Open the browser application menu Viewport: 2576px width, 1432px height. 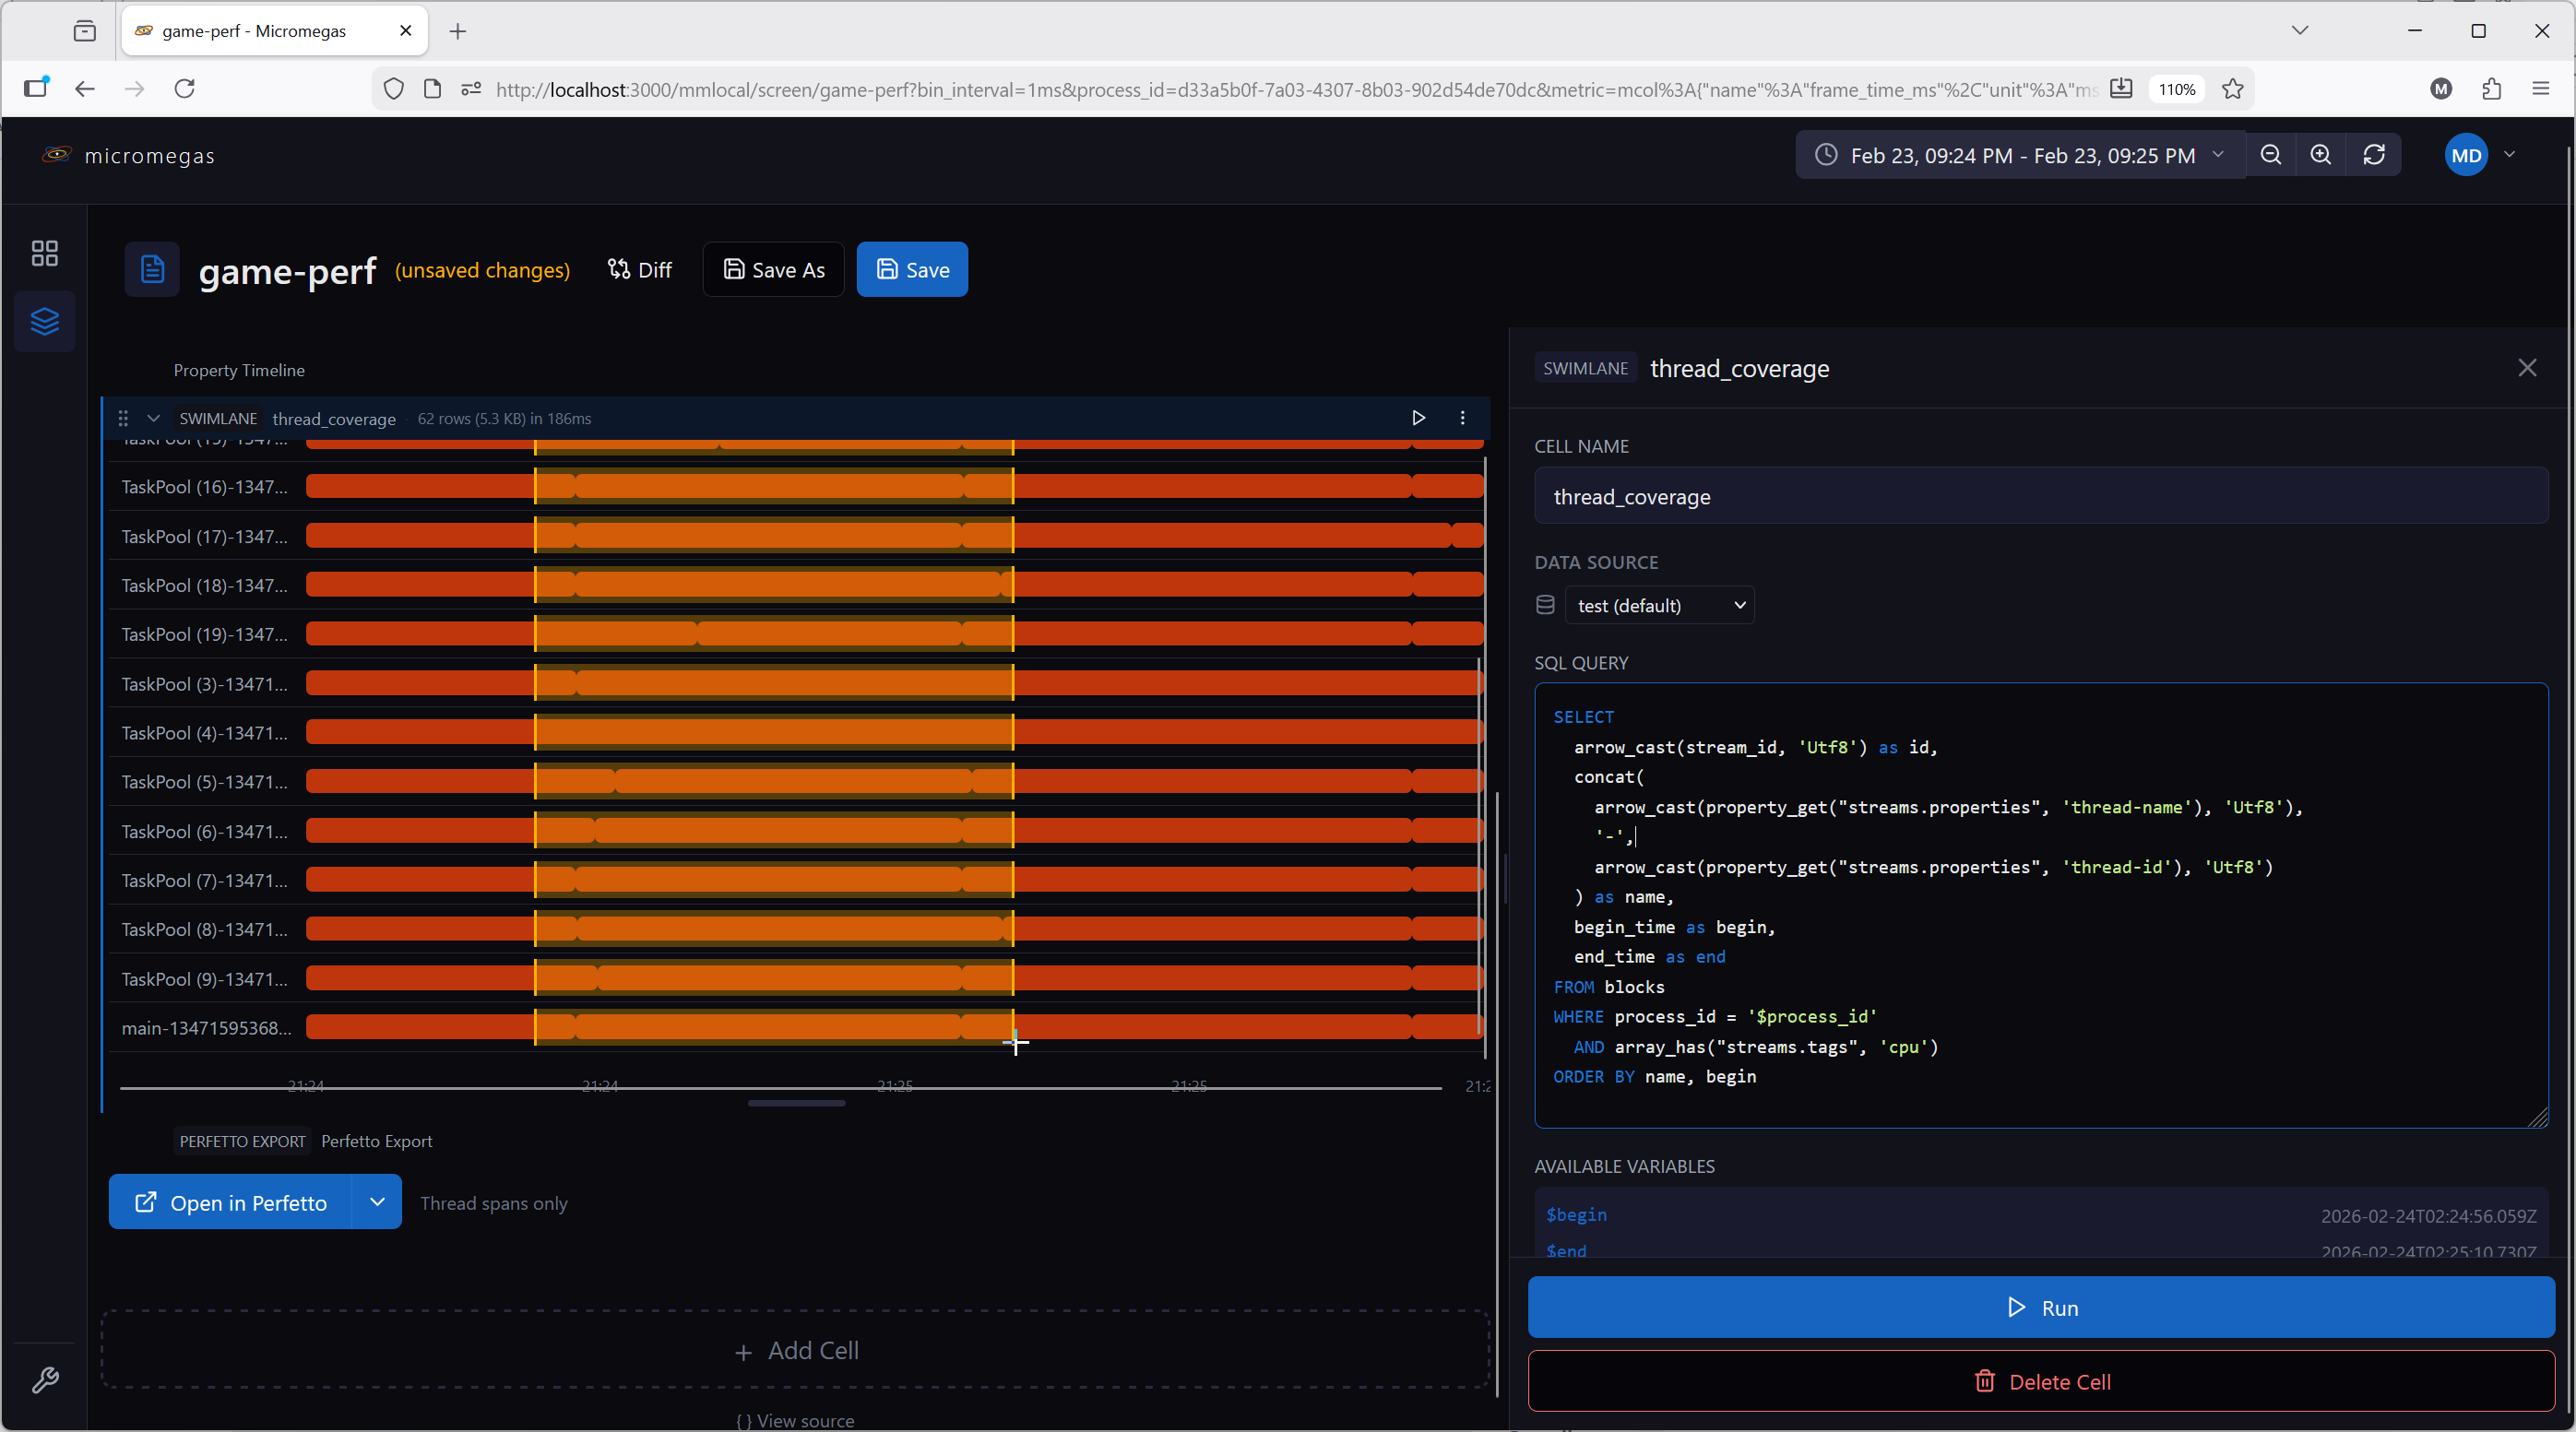[2542, 89]
